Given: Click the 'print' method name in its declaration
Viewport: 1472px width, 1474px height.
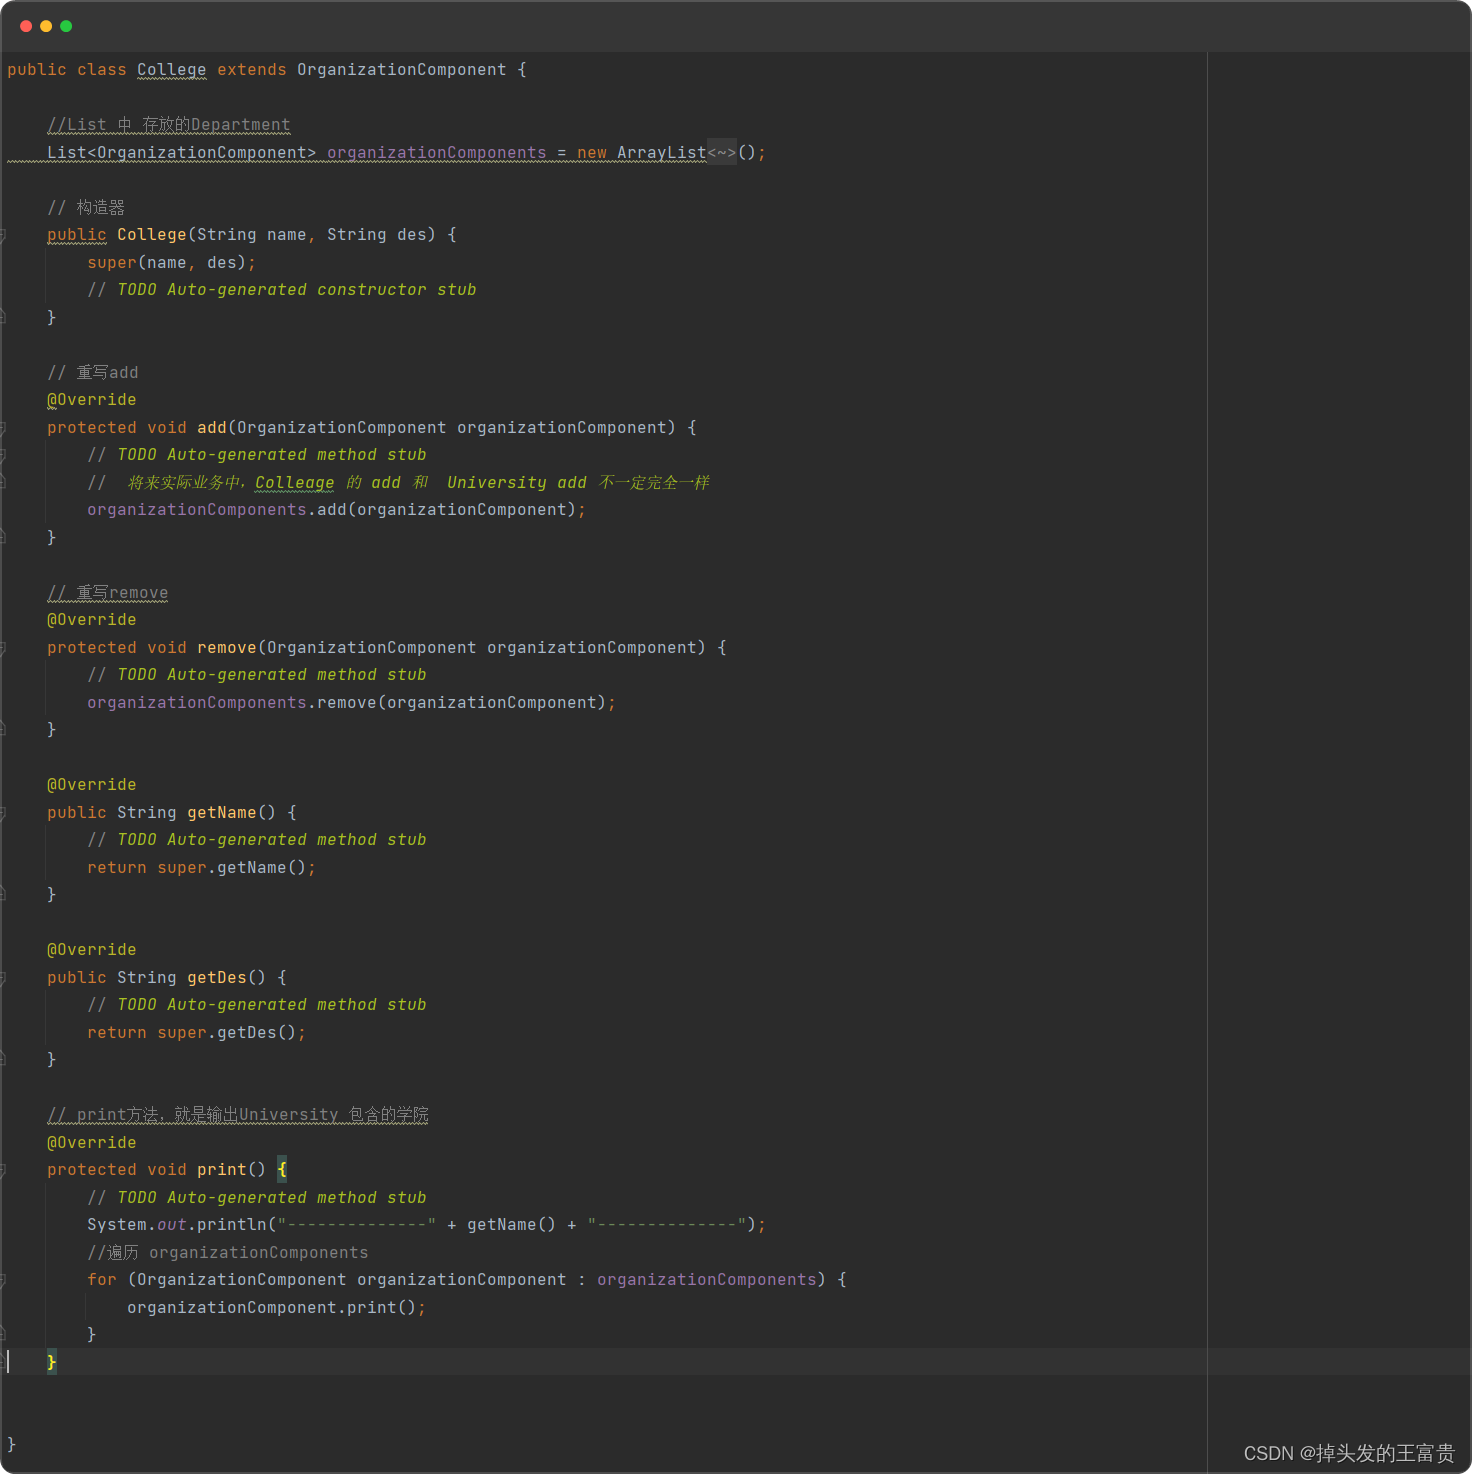Looking at the screenshot, I should 222,1170.
